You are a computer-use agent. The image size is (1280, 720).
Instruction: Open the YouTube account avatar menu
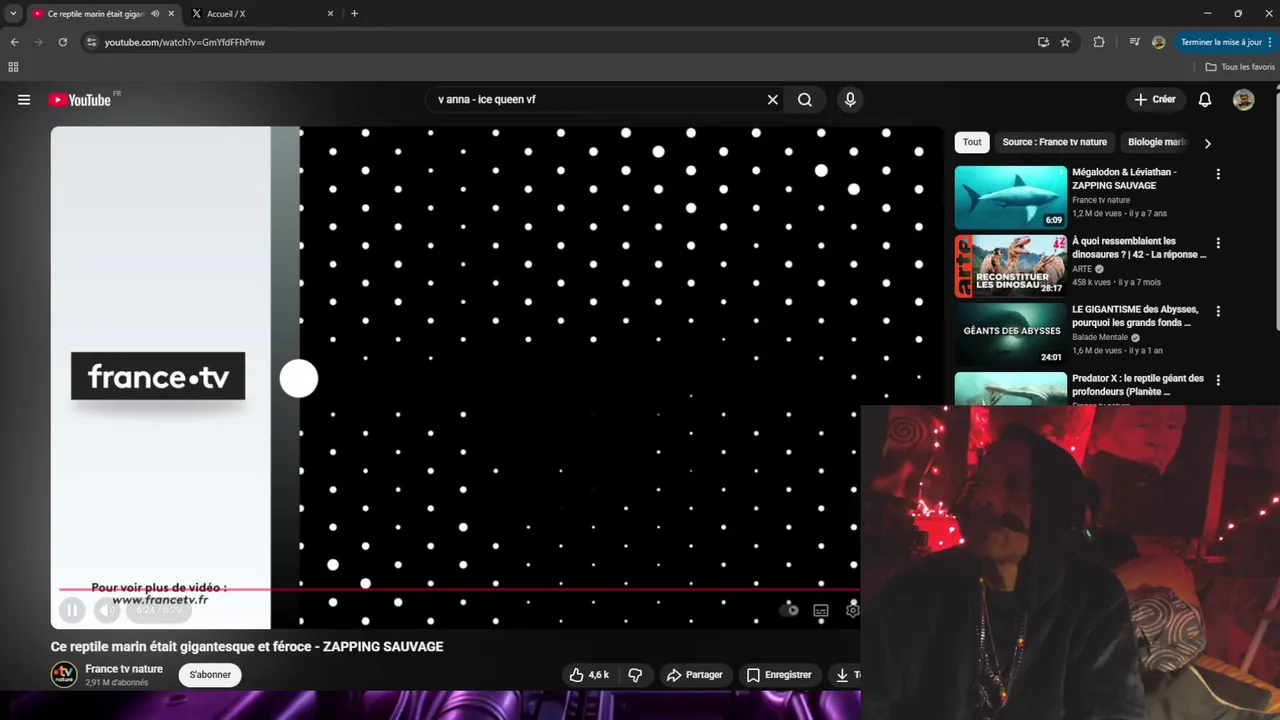(x=1243, y=100)
